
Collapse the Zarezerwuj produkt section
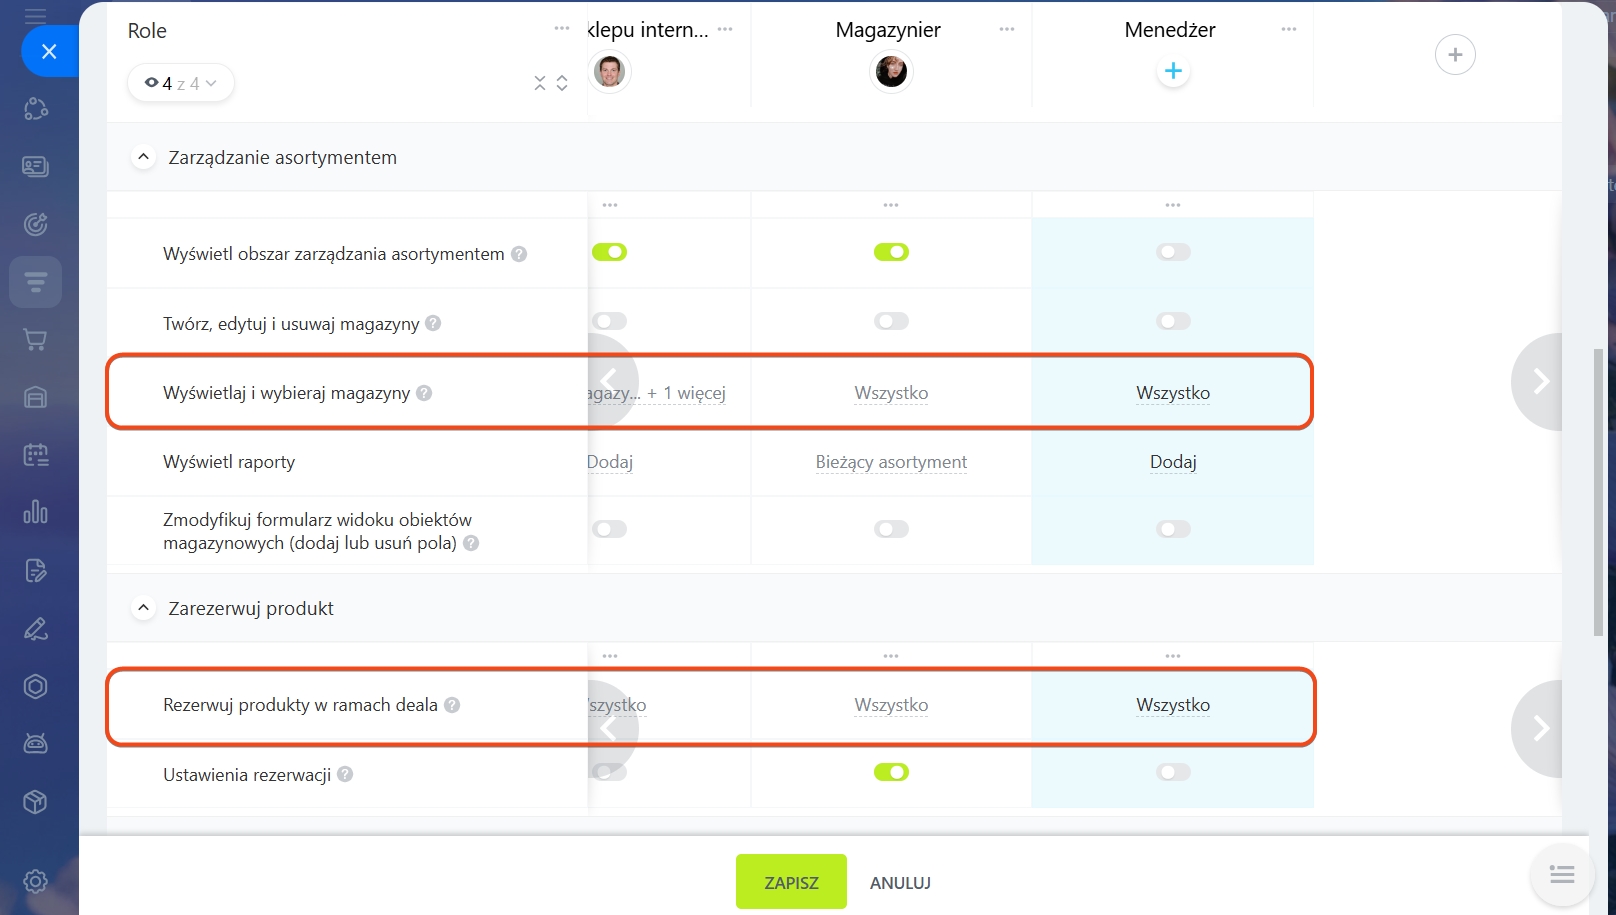pyautogui.click(x=143, y=608)
